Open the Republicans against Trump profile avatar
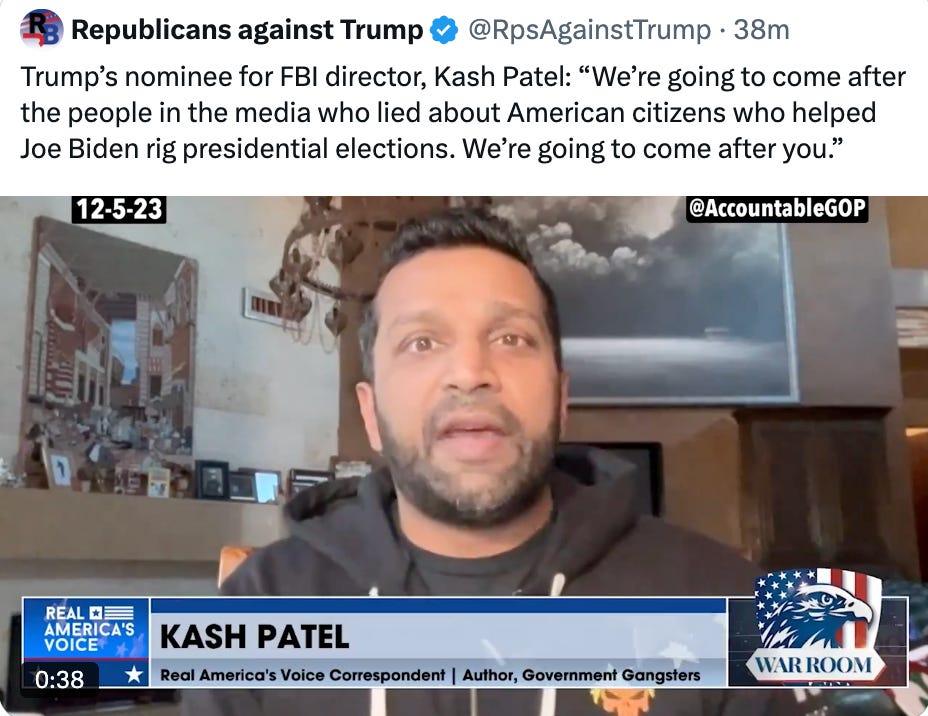928x716 pixels. click(41, 28)
